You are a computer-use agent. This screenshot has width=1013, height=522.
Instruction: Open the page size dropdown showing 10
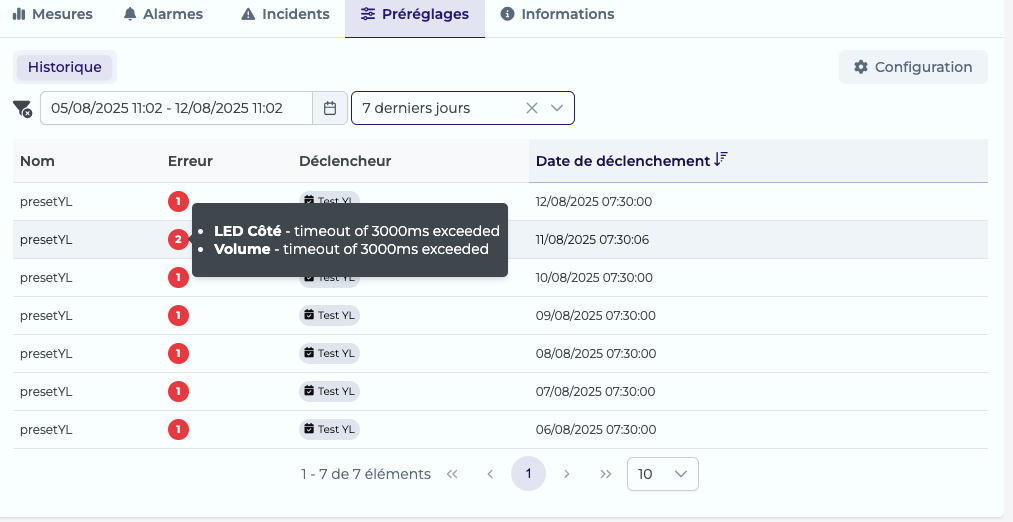coord(663,474)
